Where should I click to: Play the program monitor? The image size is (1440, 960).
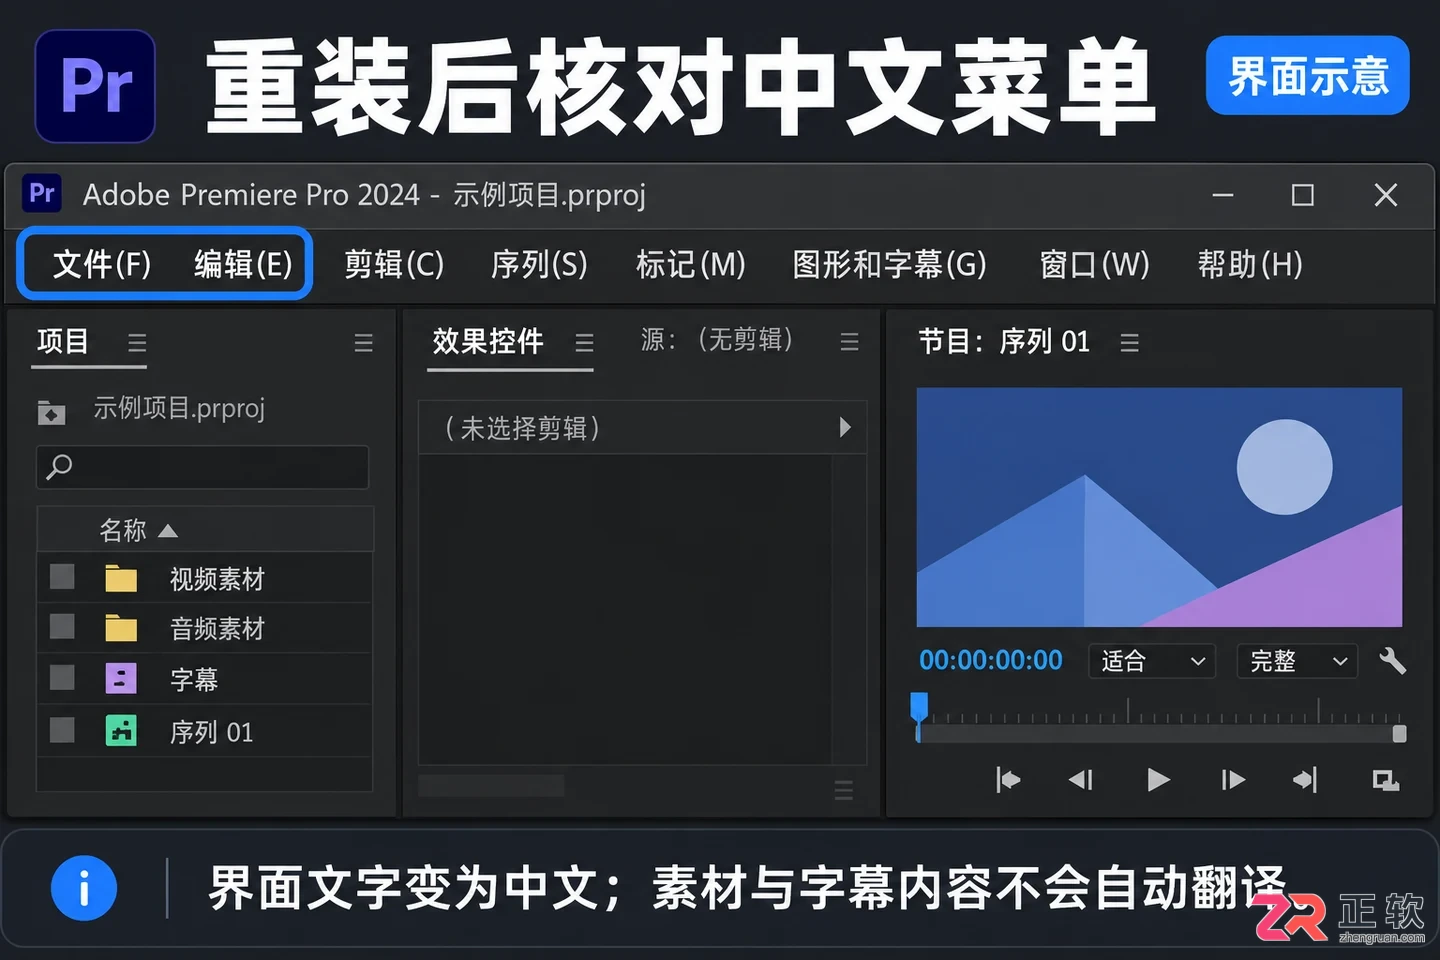(1158, 780)
